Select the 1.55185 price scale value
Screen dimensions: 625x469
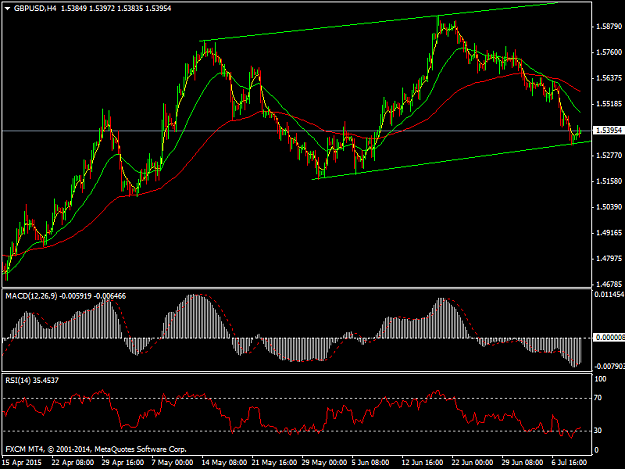609,104
